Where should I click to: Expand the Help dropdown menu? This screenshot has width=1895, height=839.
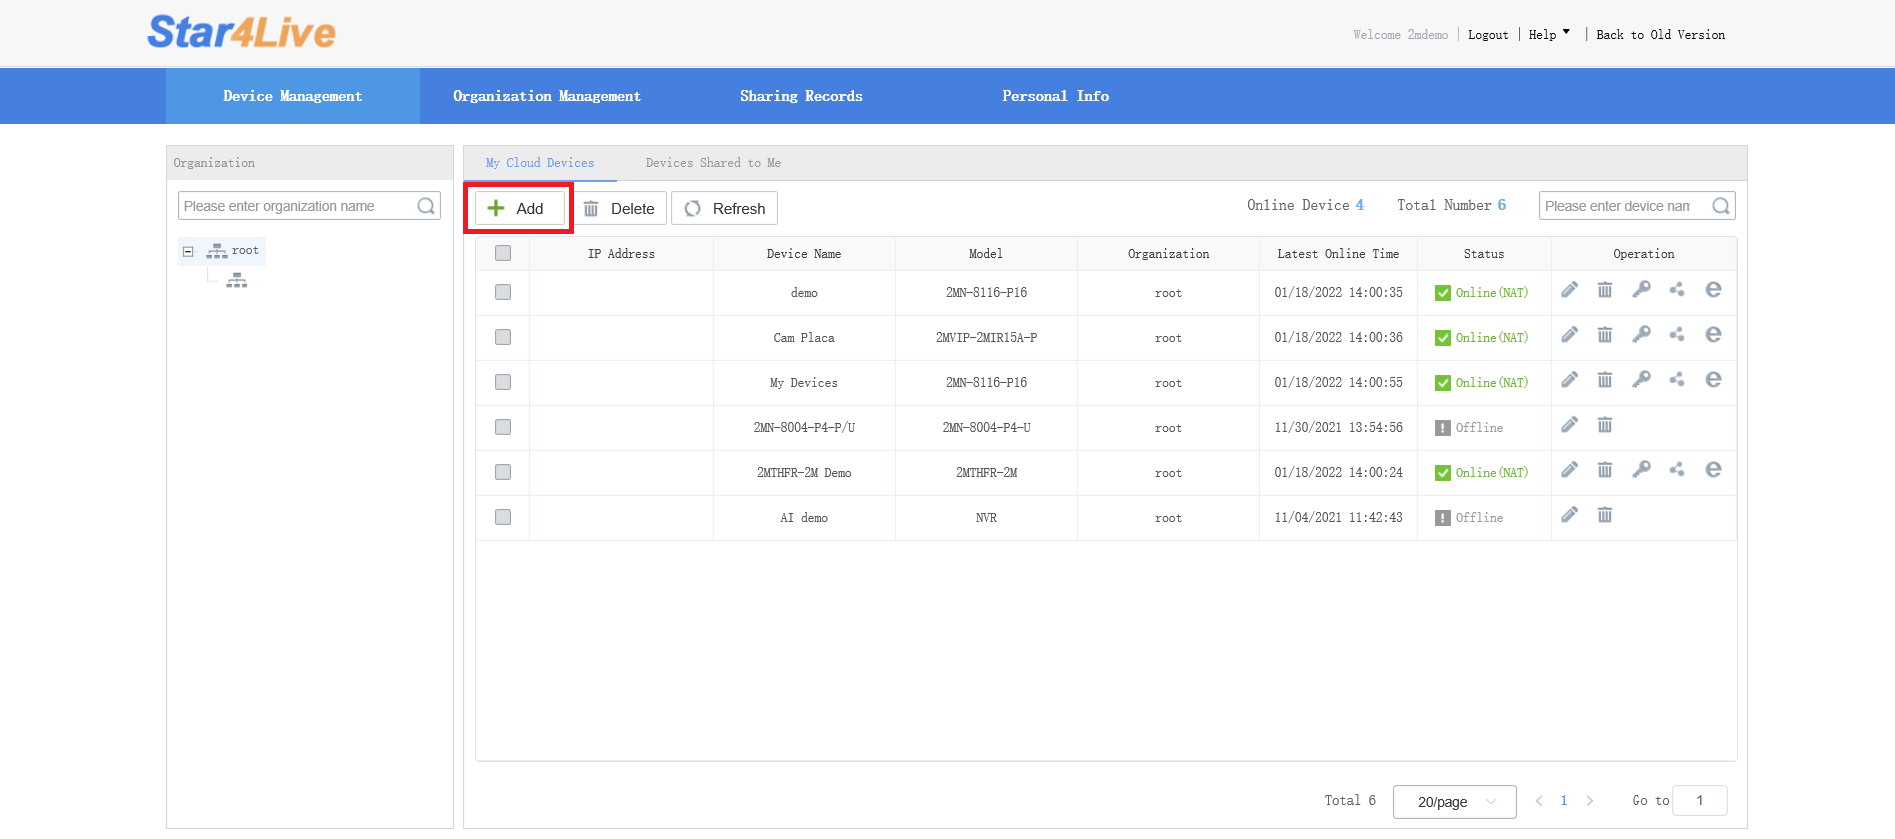click(x=1548, y=35)
